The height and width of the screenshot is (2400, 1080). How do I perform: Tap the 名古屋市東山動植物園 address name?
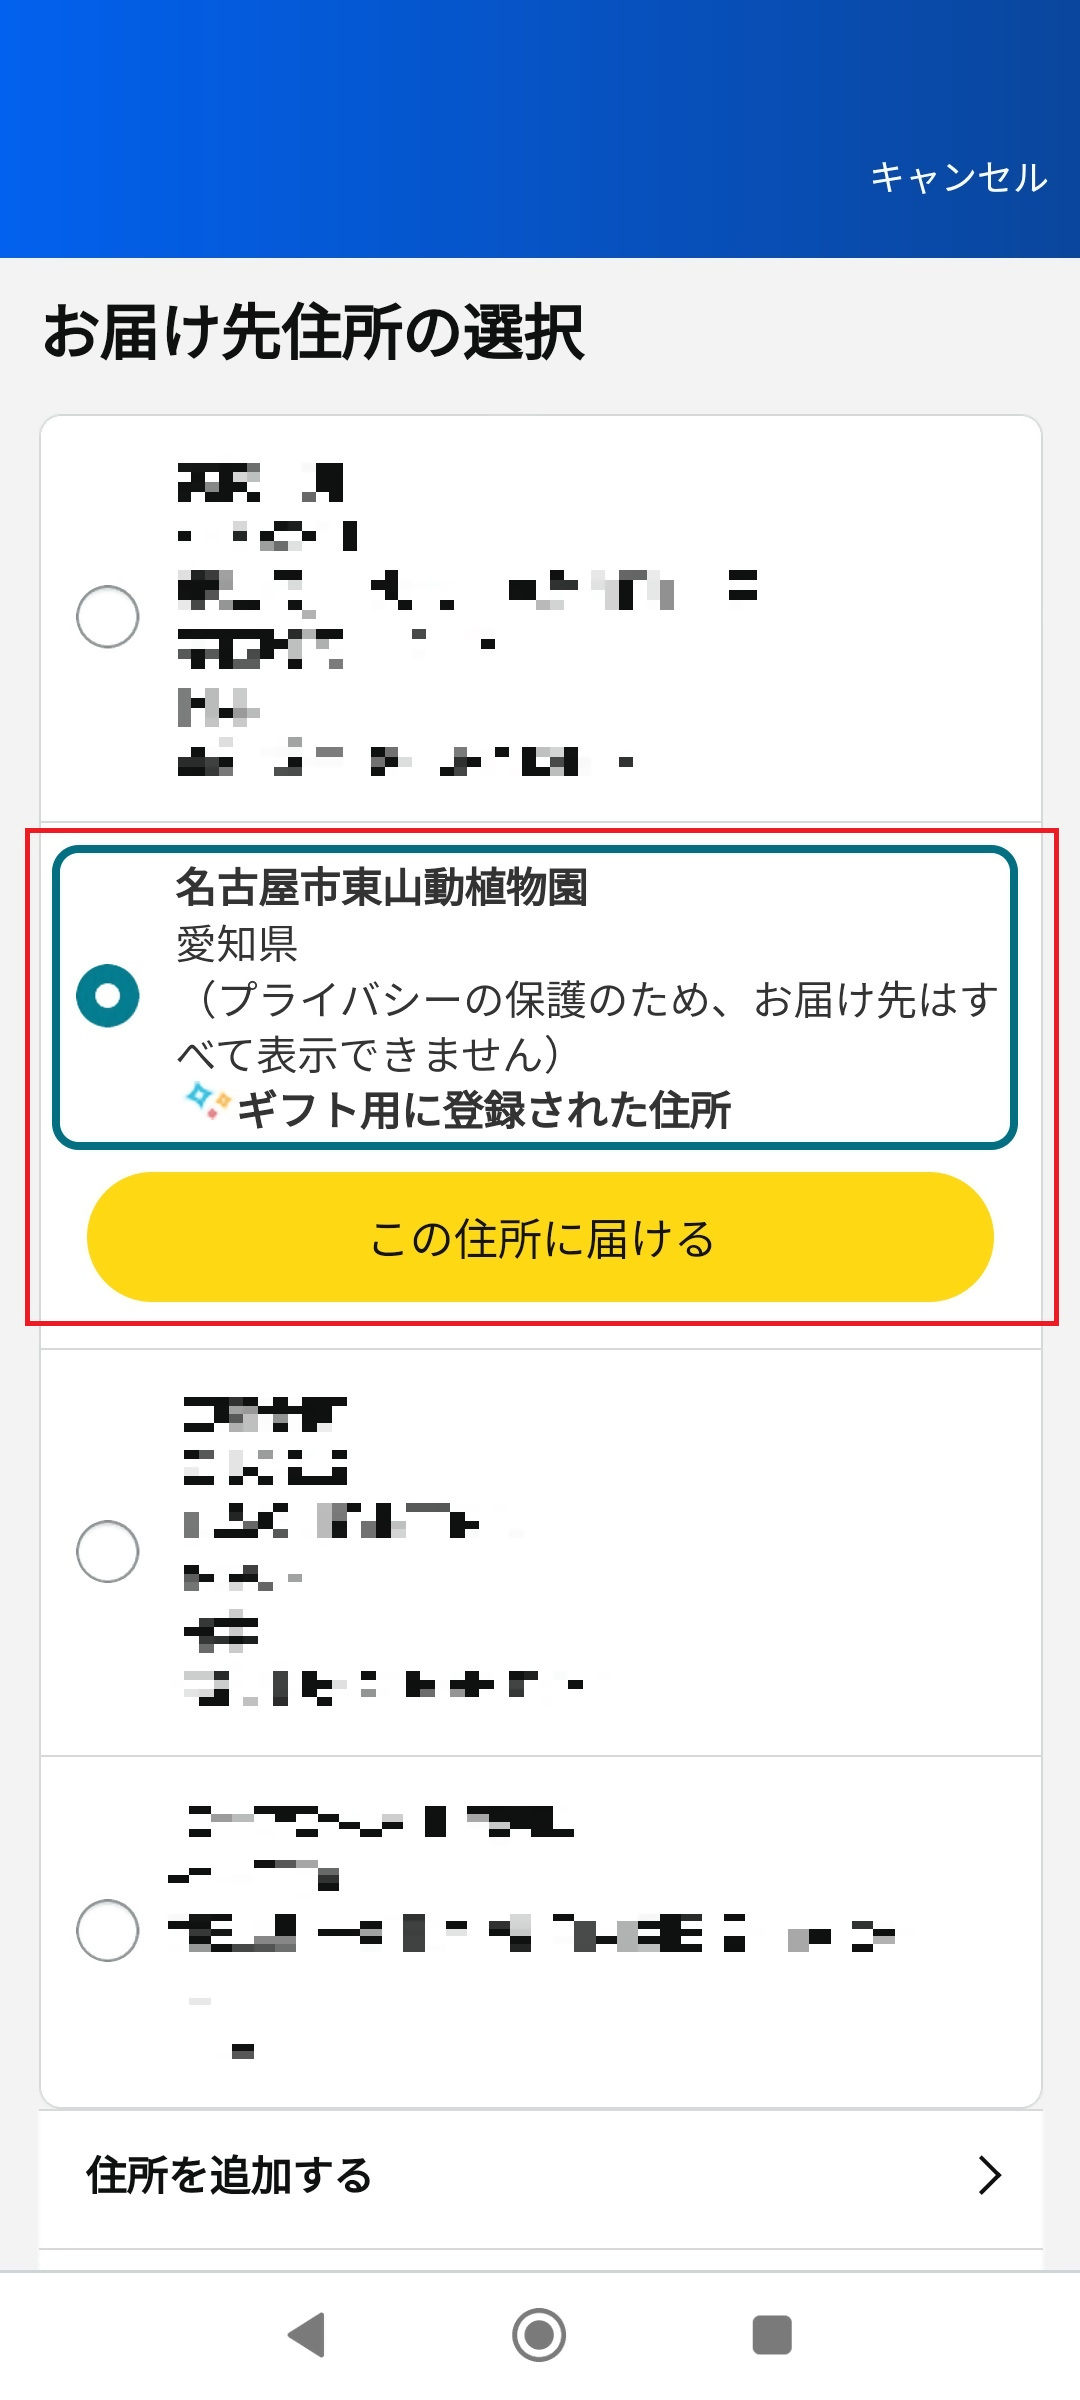coord(382,888)
